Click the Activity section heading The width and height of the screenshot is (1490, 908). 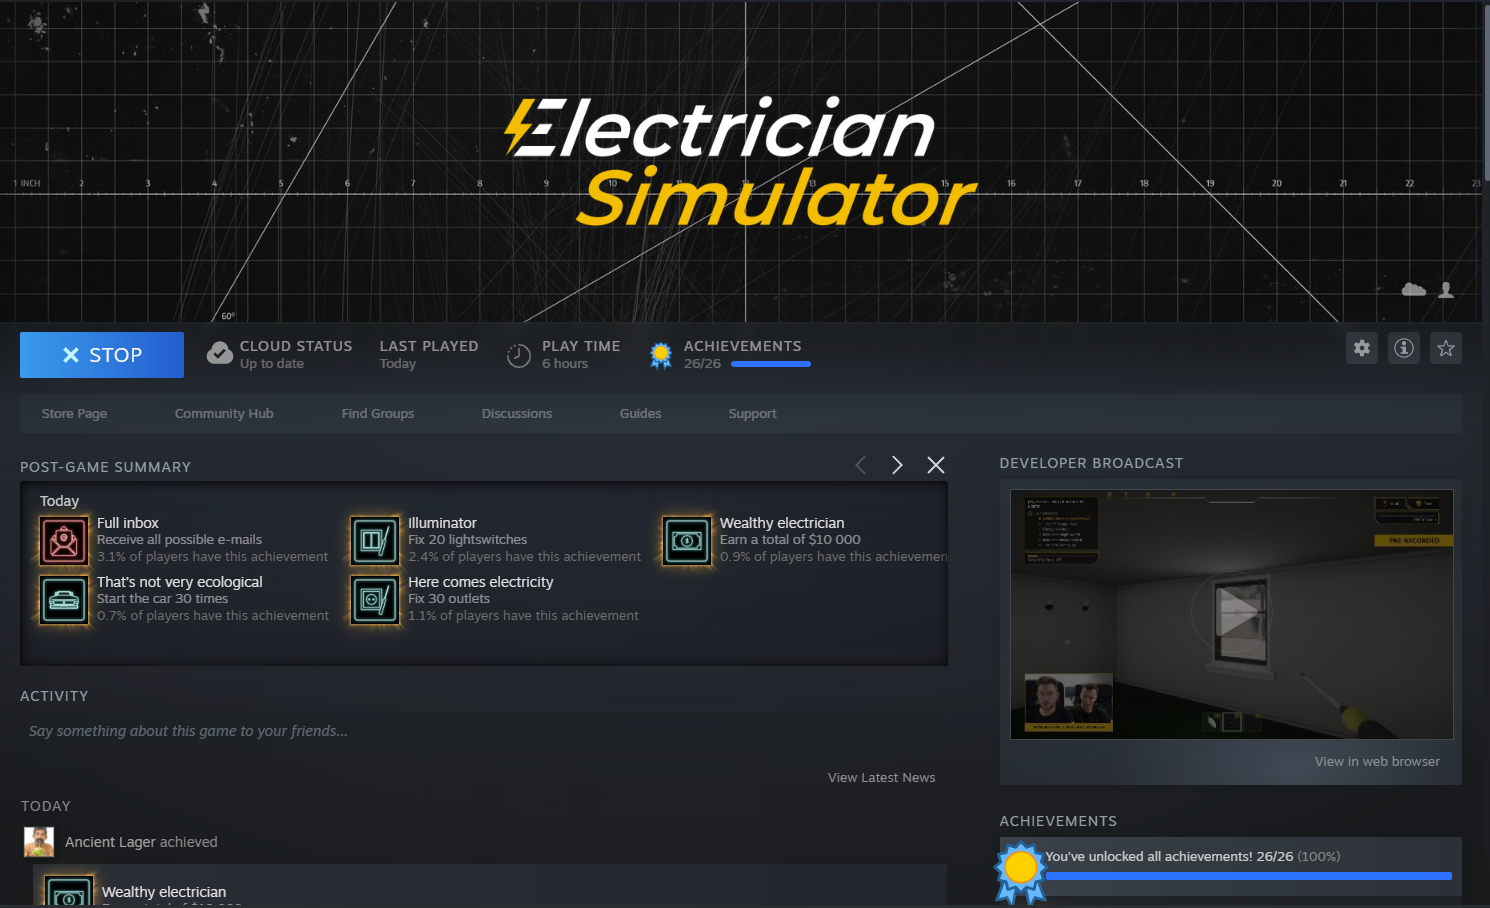click(54, 696)
